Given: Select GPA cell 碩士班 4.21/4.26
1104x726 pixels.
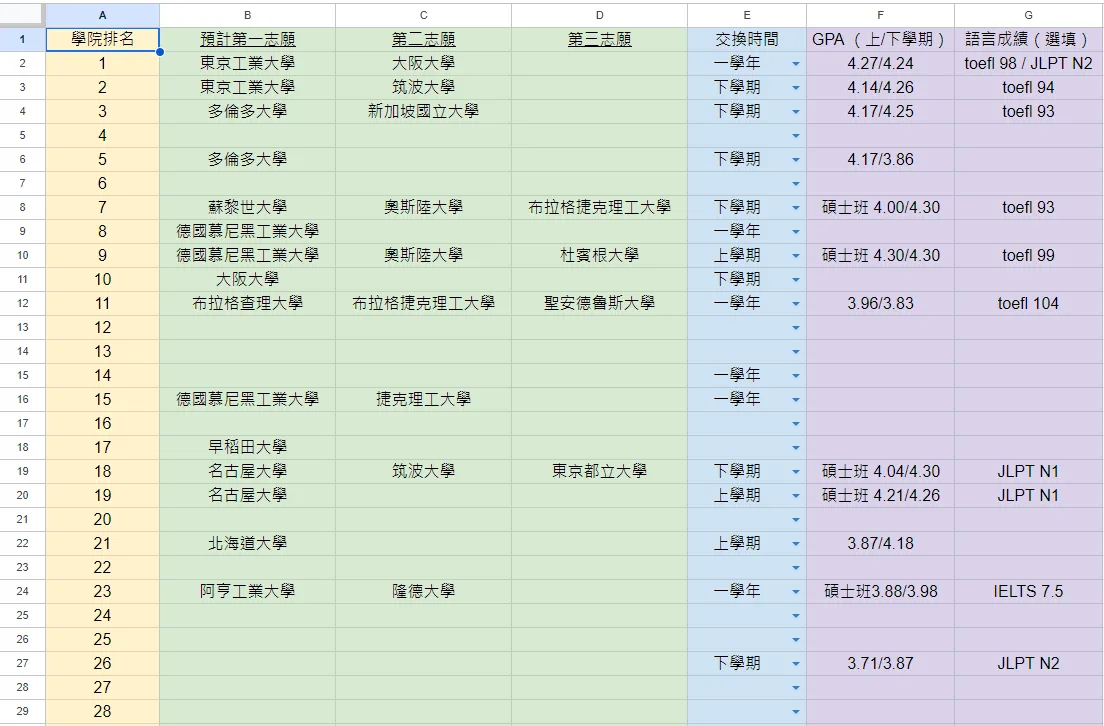Looking at the screenshot, I should click(880, 495).
